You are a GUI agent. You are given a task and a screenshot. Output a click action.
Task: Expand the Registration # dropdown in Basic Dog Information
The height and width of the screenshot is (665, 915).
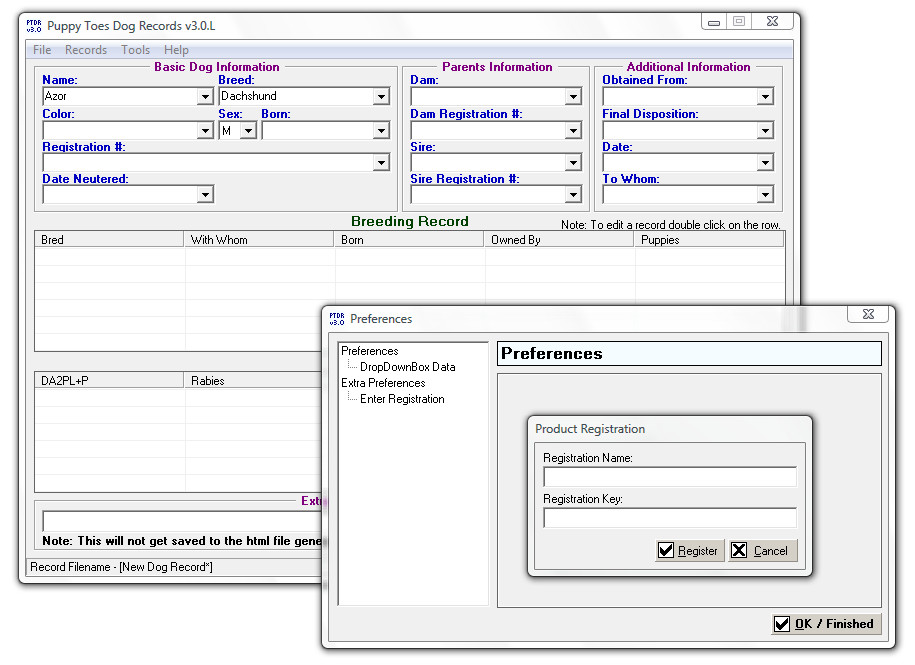[x=381, y=163]
